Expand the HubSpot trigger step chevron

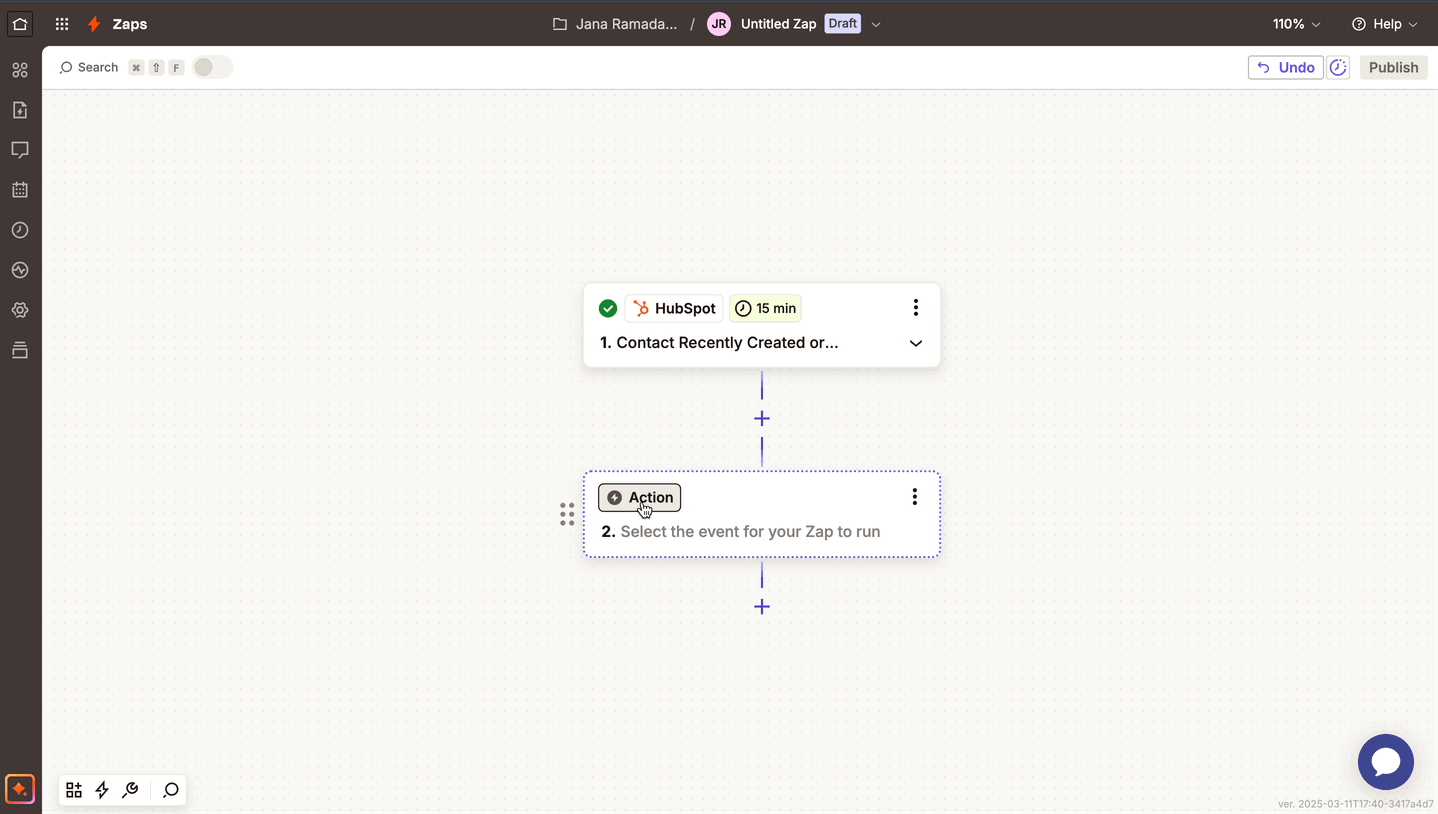pyautogui.click(x=915, y=343)
